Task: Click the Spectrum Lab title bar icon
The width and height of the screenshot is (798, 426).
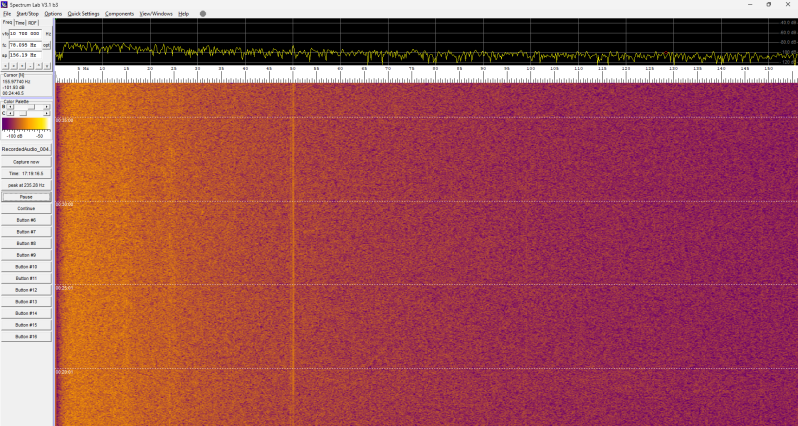Action: pyautogui.click(x=5, y=4)
